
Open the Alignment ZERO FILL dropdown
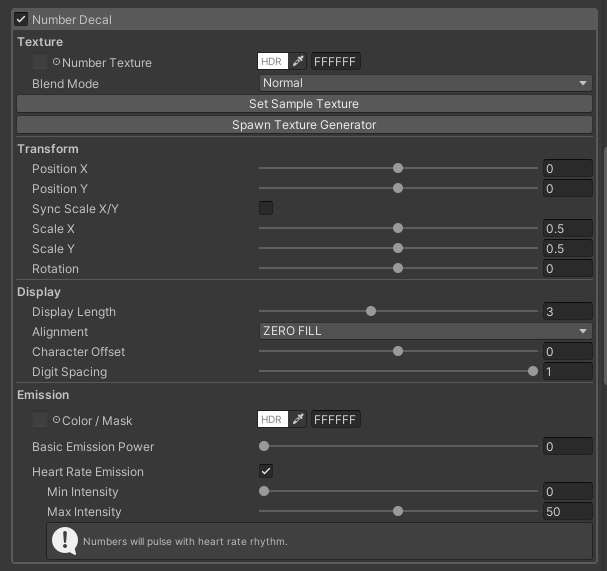tap(425, 331)
